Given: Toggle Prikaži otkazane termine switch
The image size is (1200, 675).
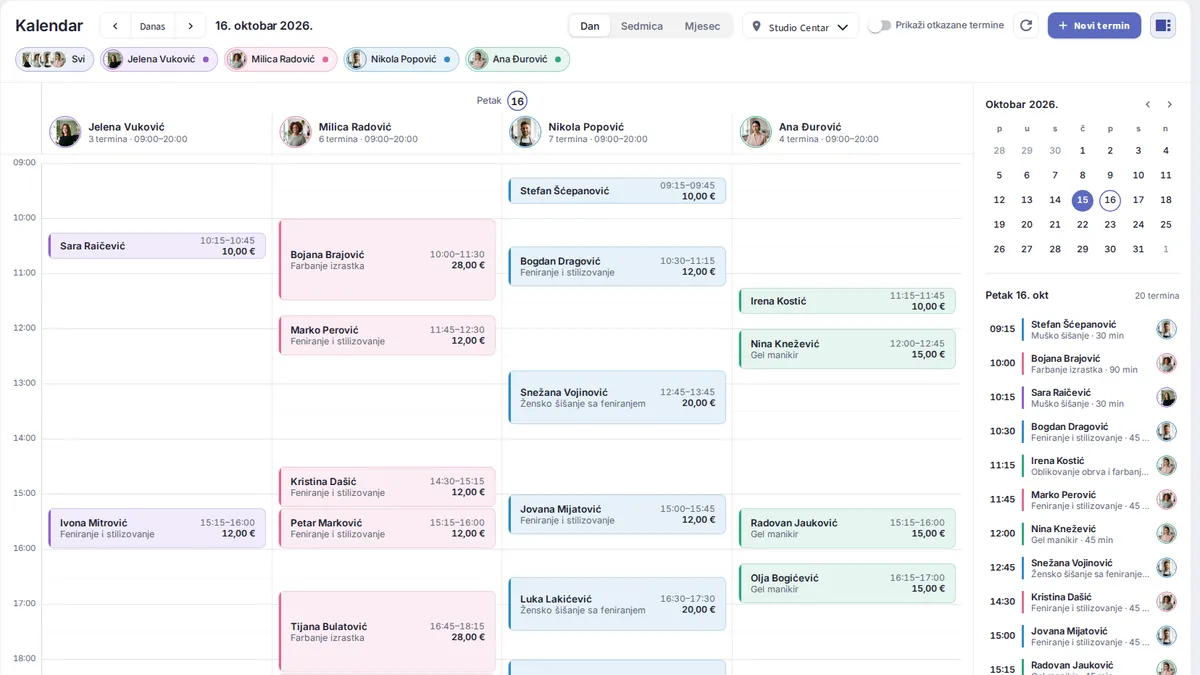Looking at the screenshot, I should (879, 26).
